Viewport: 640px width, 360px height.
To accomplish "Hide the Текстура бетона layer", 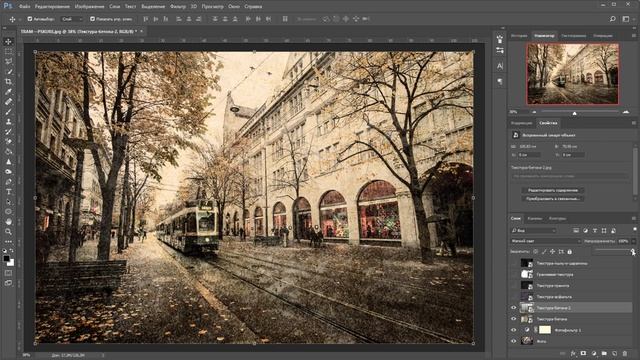I will tap(513, 319).
